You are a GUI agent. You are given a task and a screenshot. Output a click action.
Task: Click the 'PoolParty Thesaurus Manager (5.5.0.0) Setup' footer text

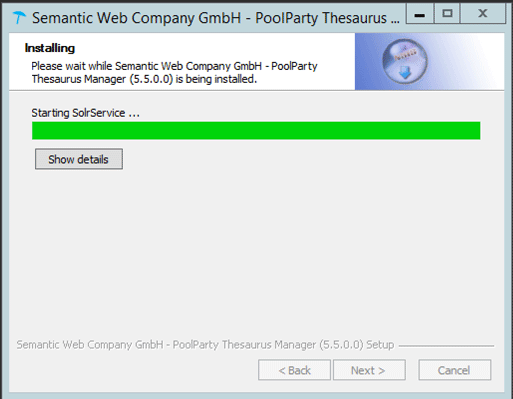[x=283, y=344]
